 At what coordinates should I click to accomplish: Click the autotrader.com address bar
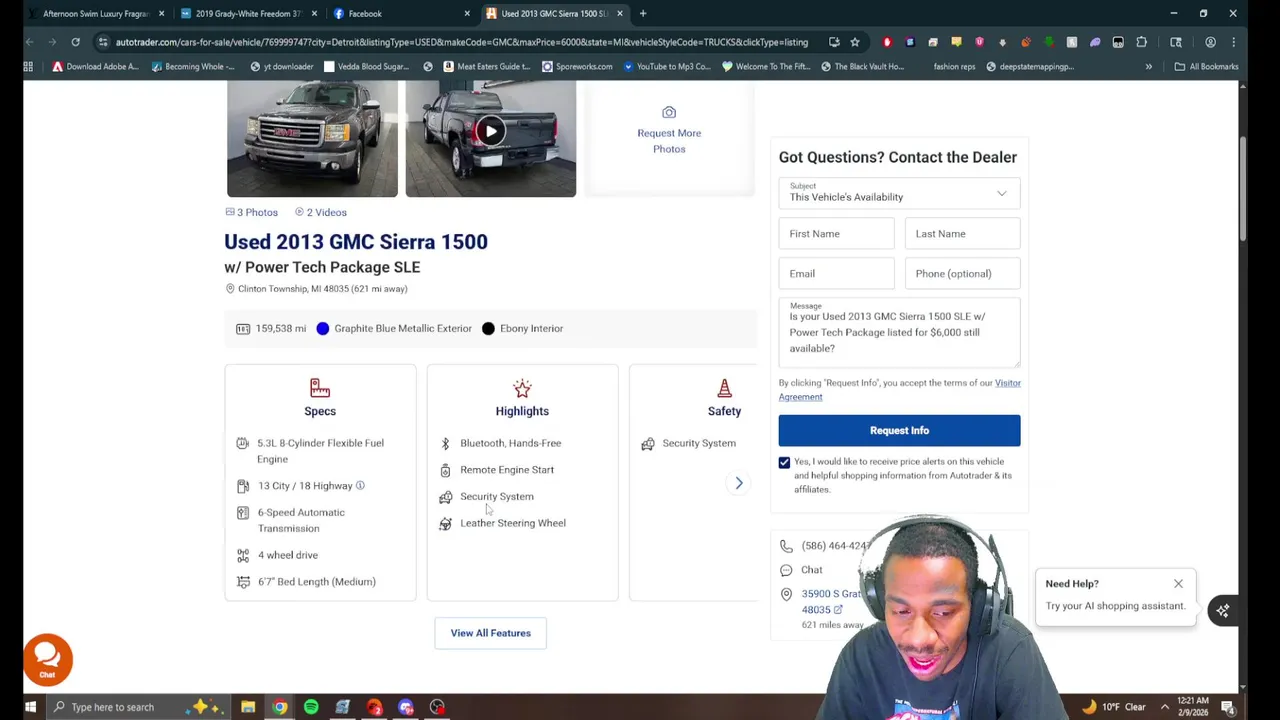[x=461, y=42]
